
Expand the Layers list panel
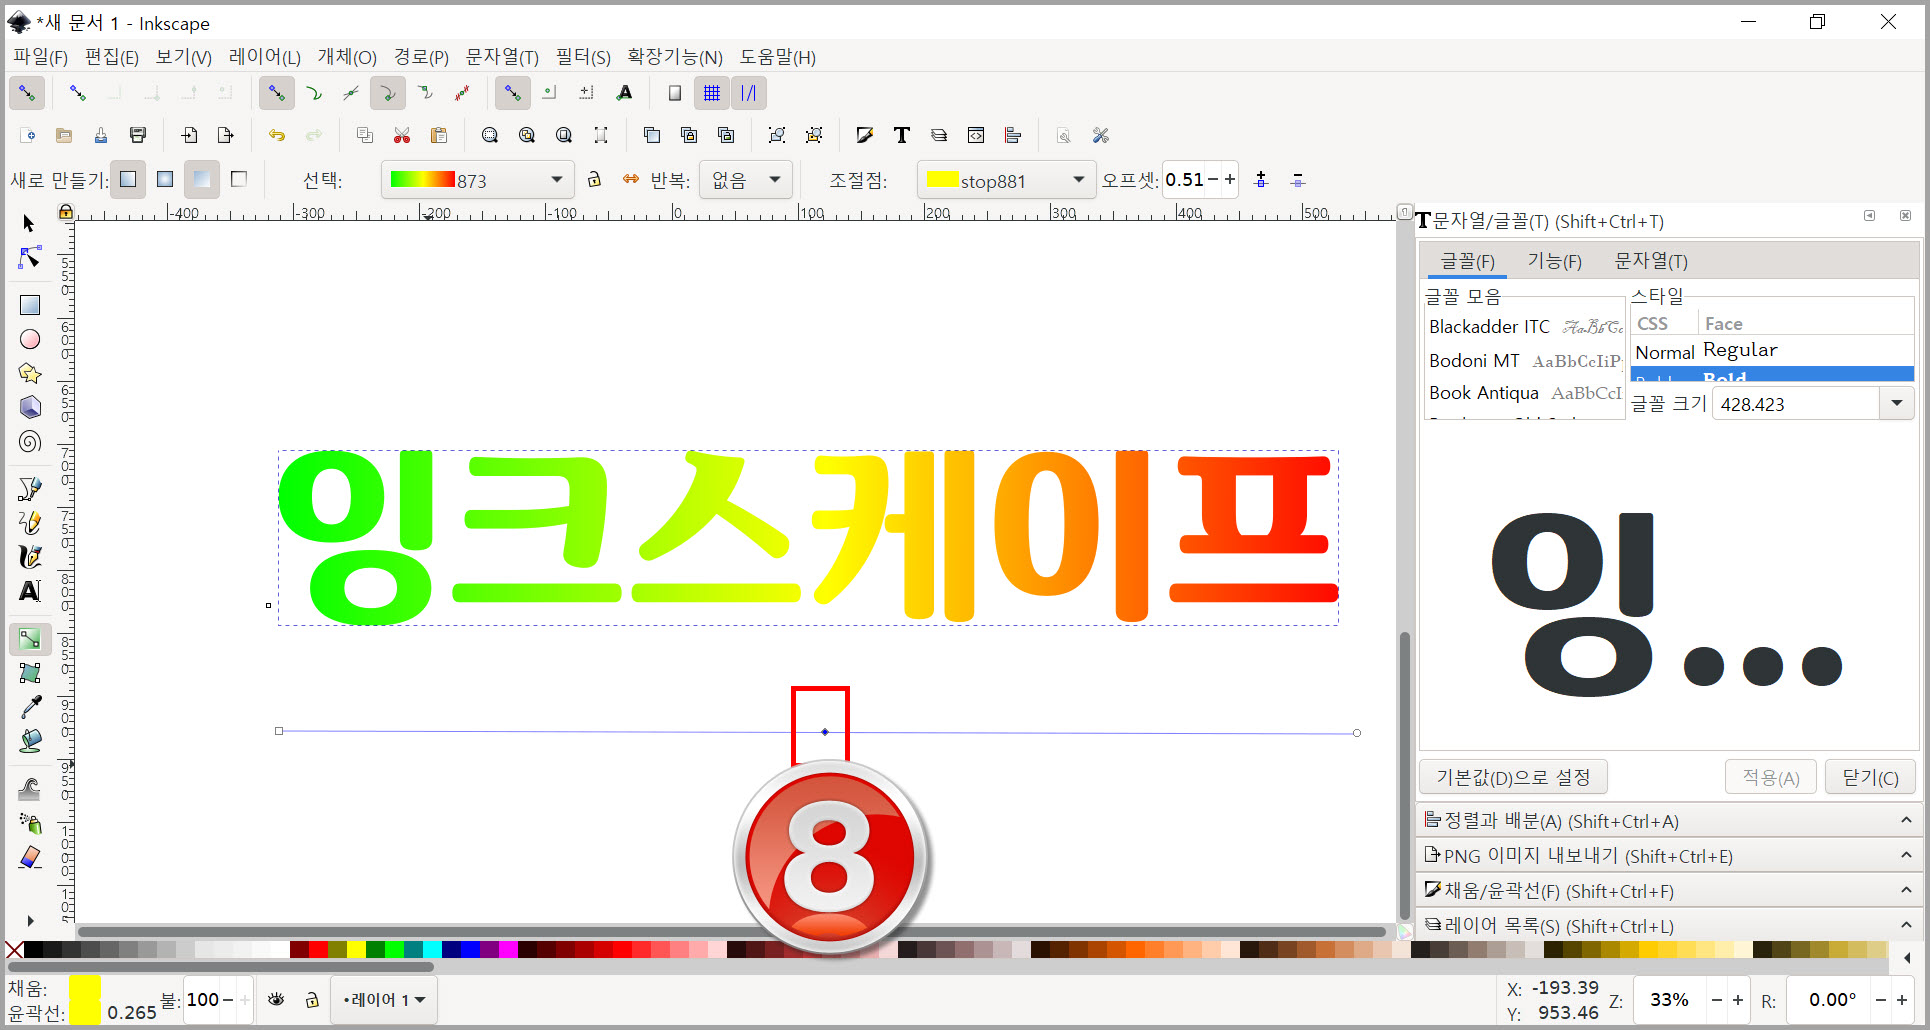point(1669,926)
